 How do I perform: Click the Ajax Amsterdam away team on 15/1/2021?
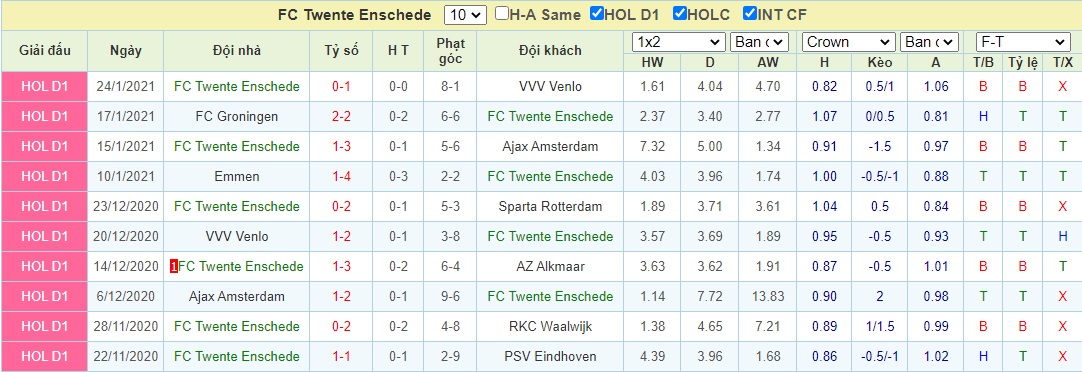(550, 146)
